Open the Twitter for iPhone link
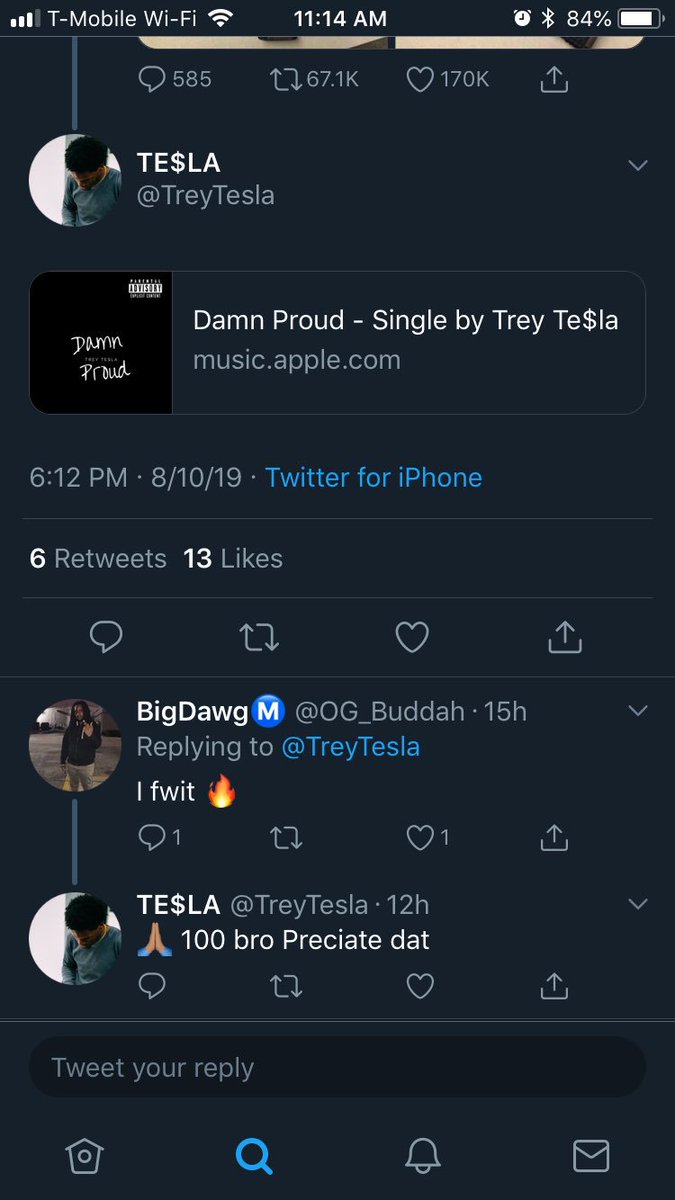This screenshot has width=675, height=1200. coord(373,478)
